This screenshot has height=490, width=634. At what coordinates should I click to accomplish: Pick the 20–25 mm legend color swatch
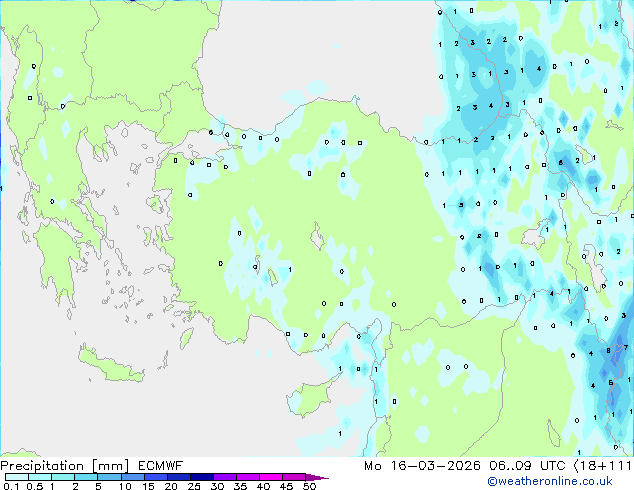pyautogui.click(x=178, y=477)
